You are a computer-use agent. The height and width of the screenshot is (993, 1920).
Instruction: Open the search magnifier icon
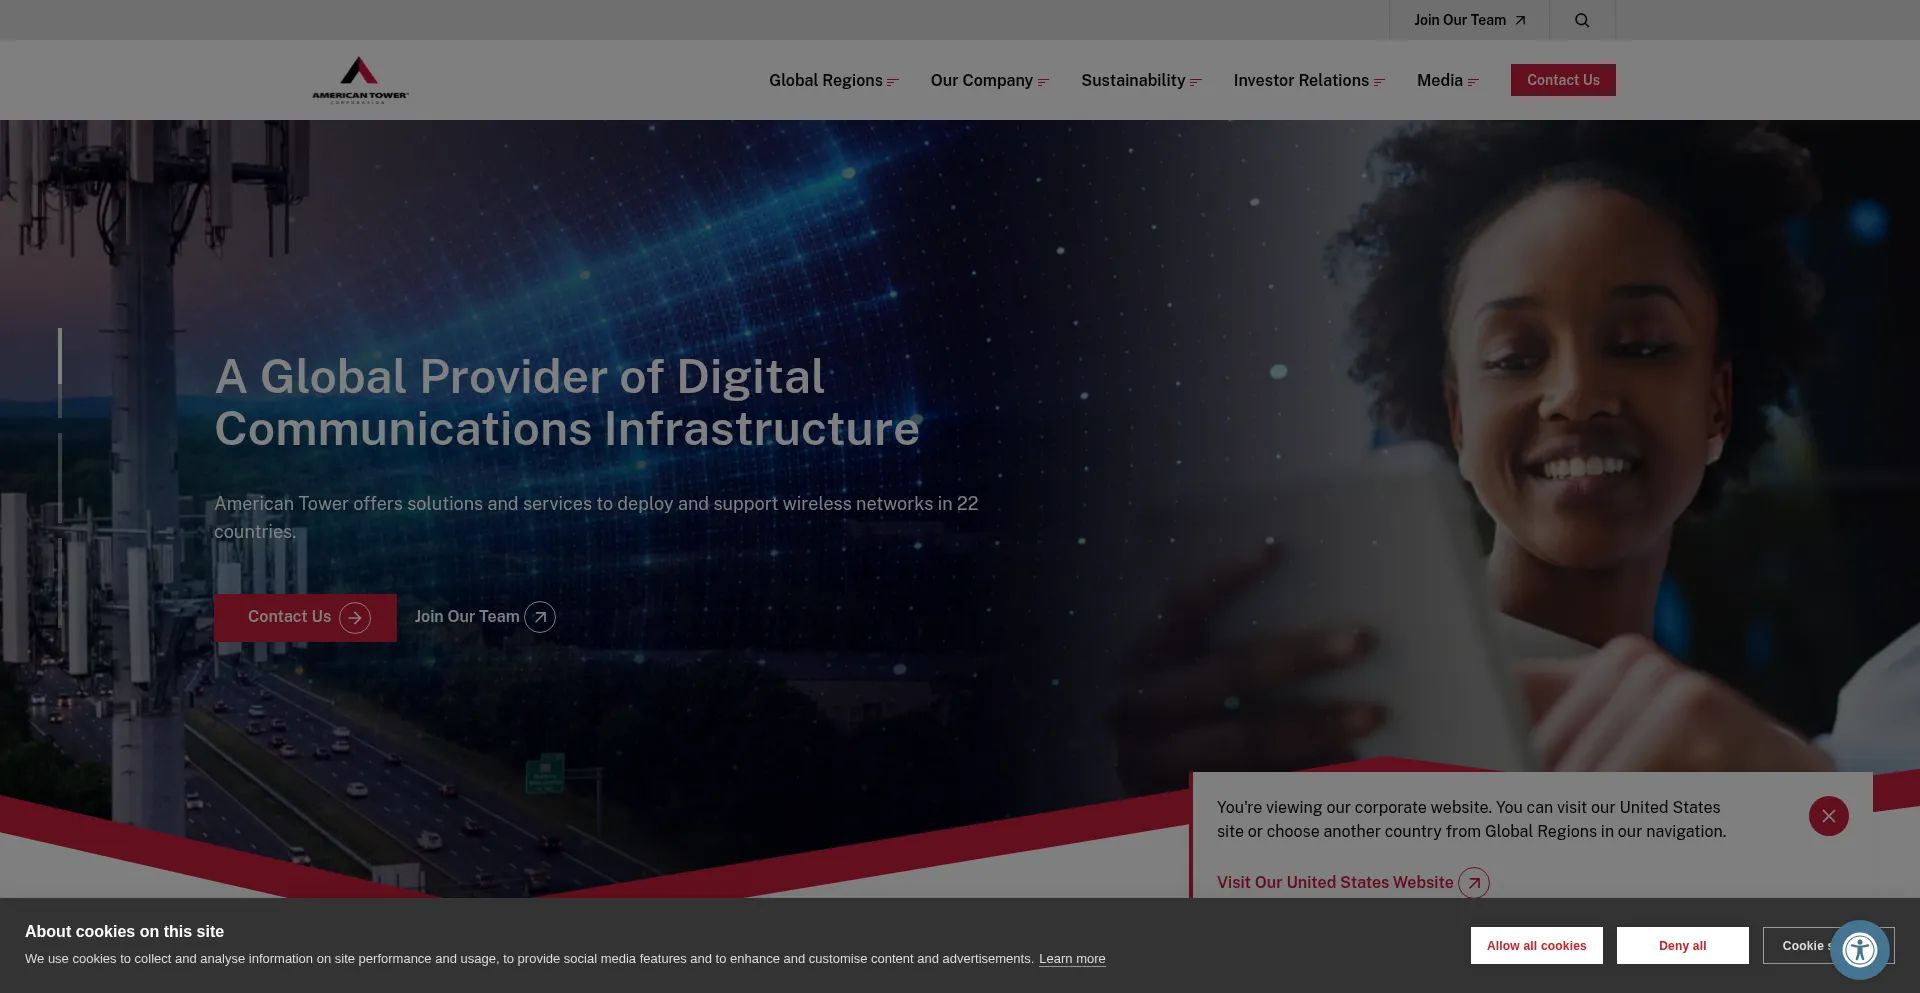[x=1582, y=20]
